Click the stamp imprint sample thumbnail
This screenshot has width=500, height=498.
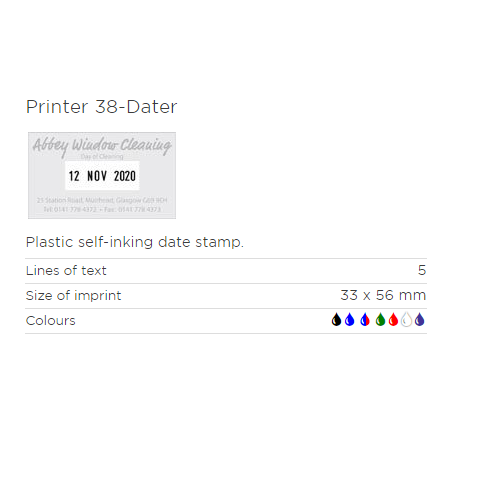[x=102, y=175]
